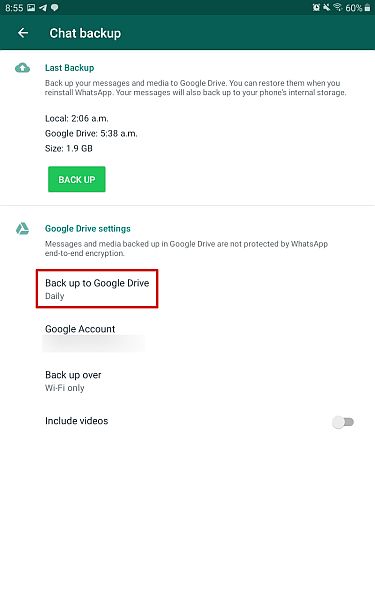Tap the Google Drive: 5:38 a.m. line
The image size is (375, 600).
click(x=91, y=133)
